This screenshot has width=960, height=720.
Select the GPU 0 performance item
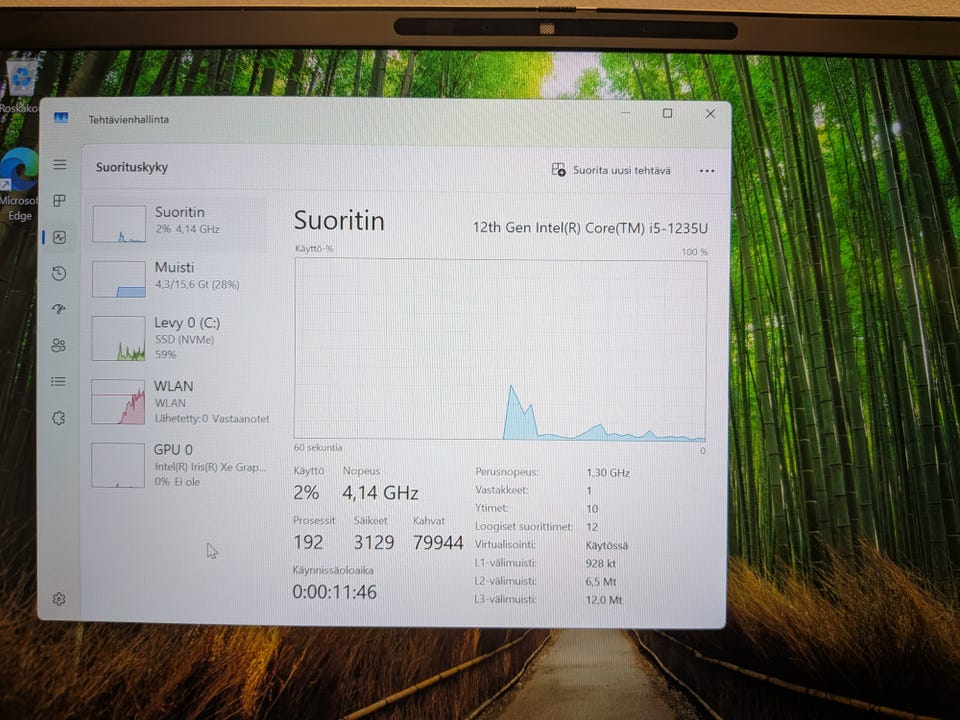tap(179, 465)
